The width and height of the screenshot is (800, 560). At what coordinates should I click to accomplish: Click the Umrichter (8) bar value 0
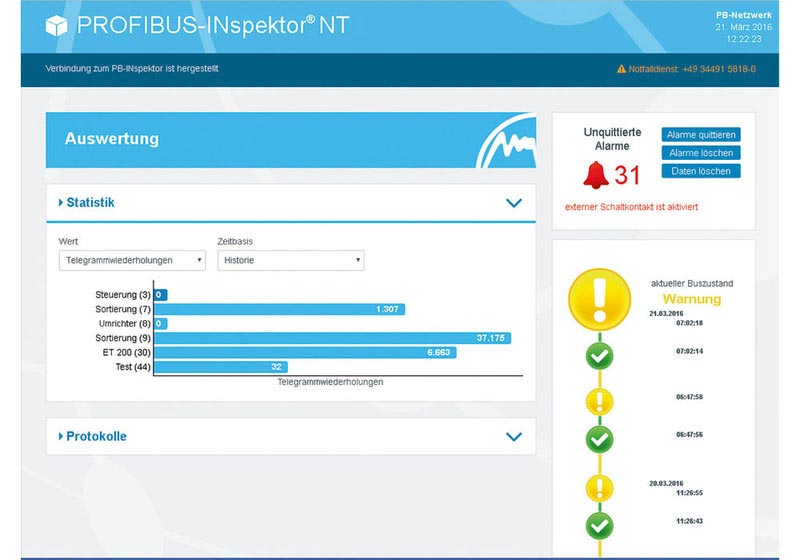coord(160,323)
